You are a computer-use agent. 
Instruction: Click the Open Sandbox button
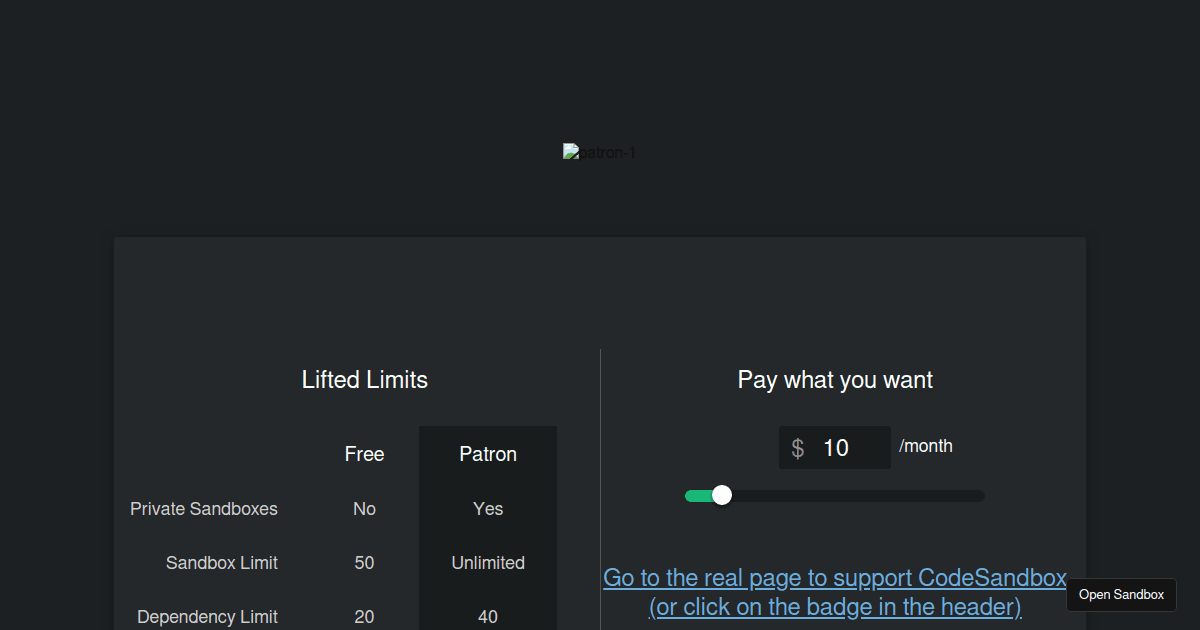click(x=1121, y=594)
